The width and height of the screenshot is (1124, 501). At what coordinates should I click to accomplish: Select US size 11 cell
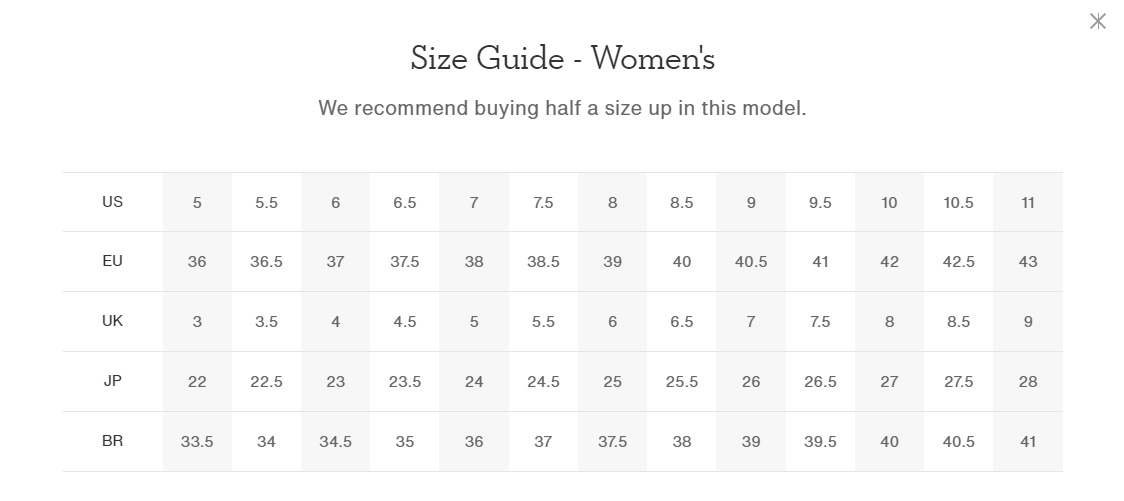pyautogui.click(x=1028, y=202)
